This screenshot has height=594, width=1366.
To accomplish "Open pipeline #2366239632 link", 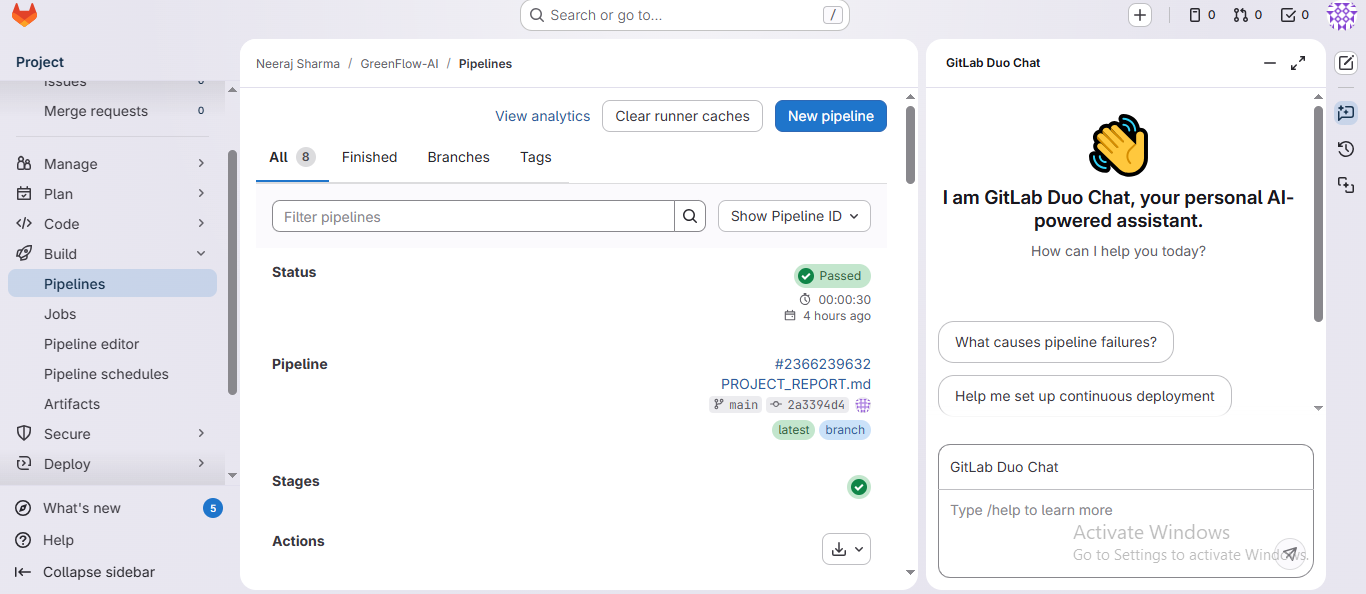I will (x=823, y=364).
